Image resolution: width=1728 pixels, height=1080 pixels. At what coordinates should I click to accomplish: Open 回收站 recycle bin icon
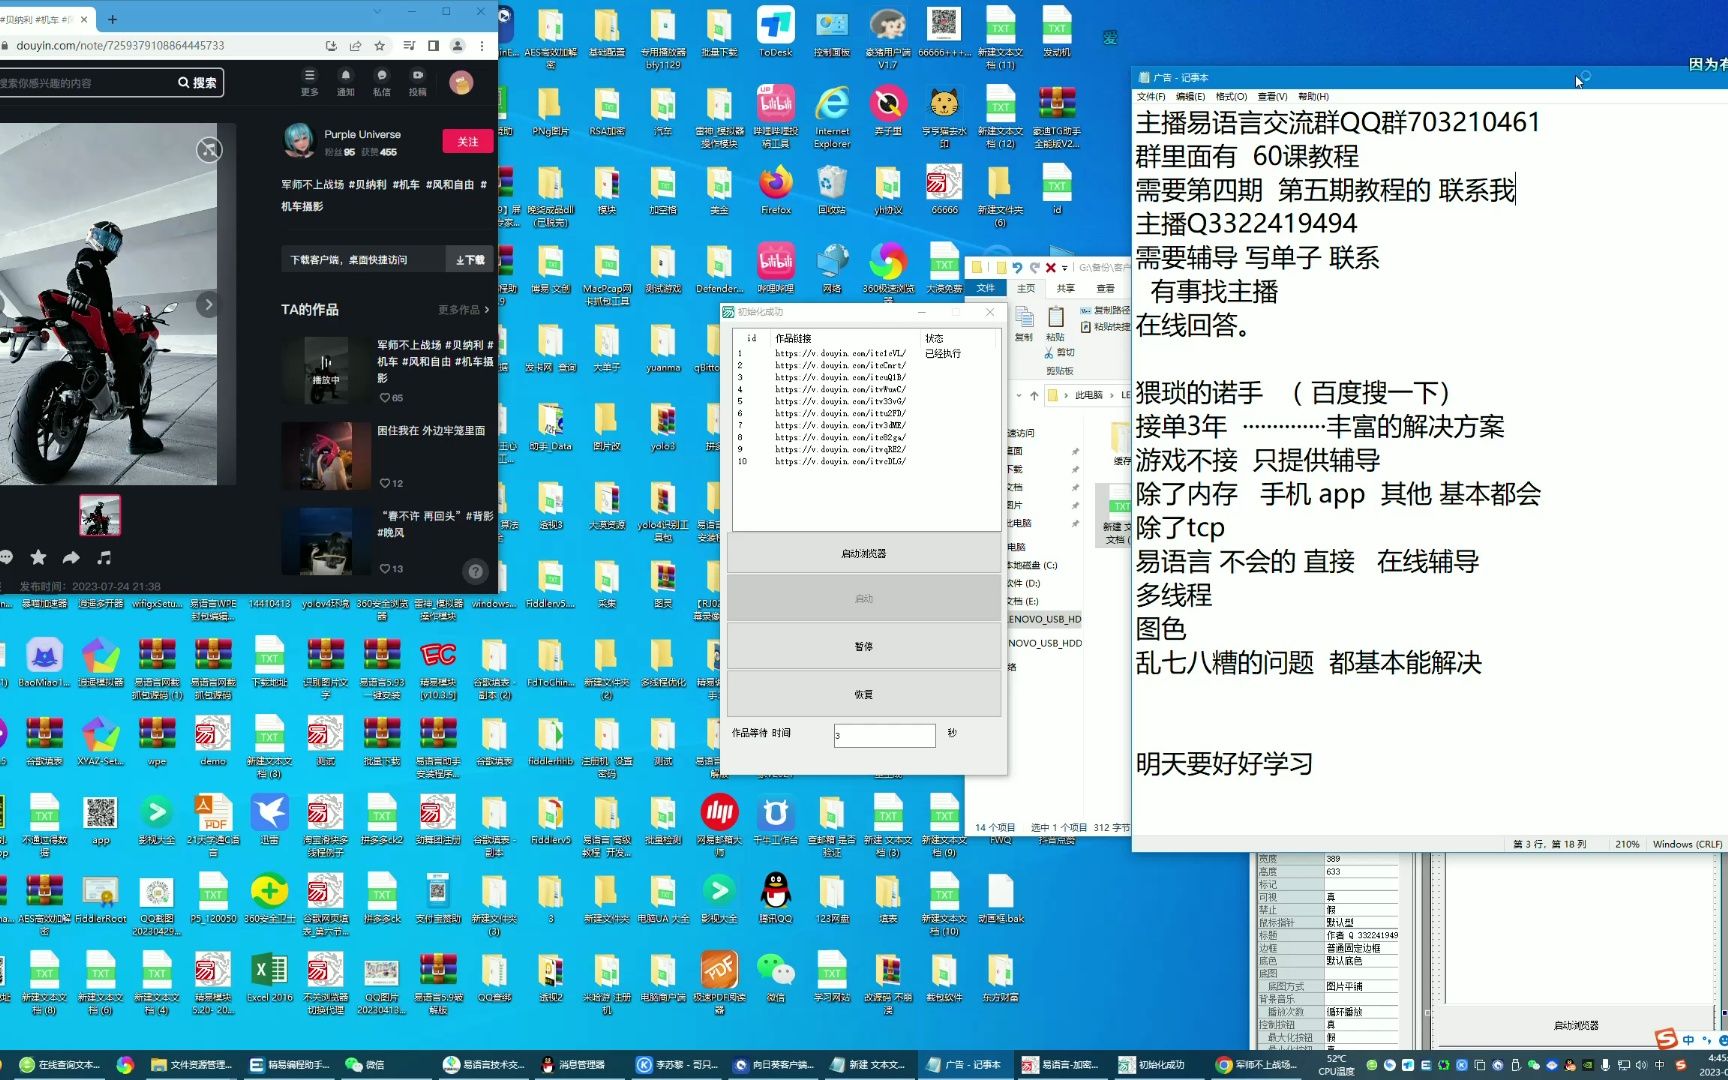pos(832,191)
